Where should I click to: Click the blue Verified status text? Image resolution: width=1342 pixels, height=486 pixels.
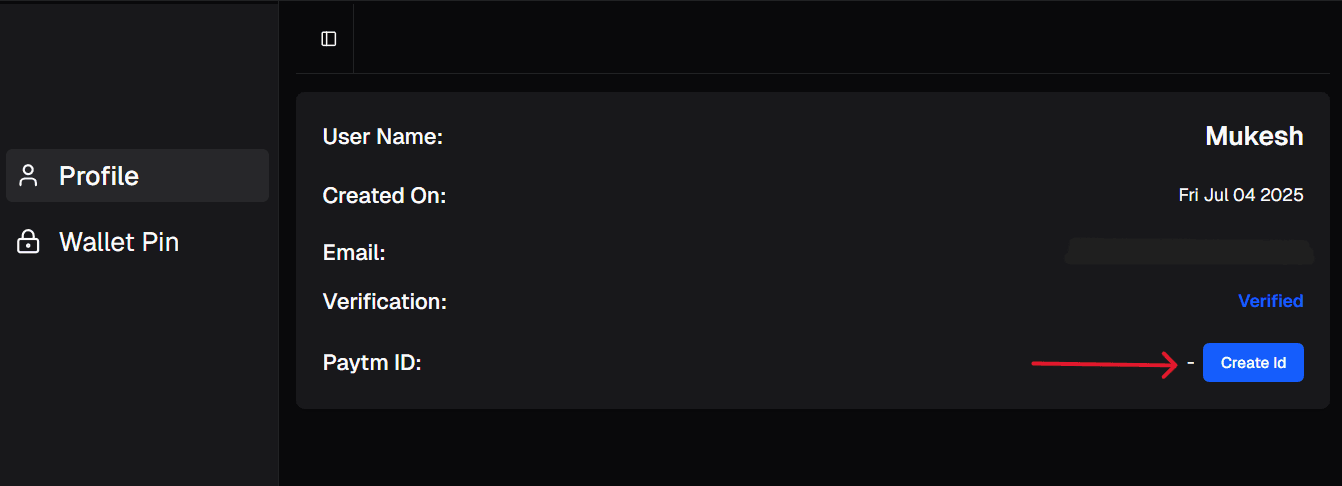point(1270,301)
